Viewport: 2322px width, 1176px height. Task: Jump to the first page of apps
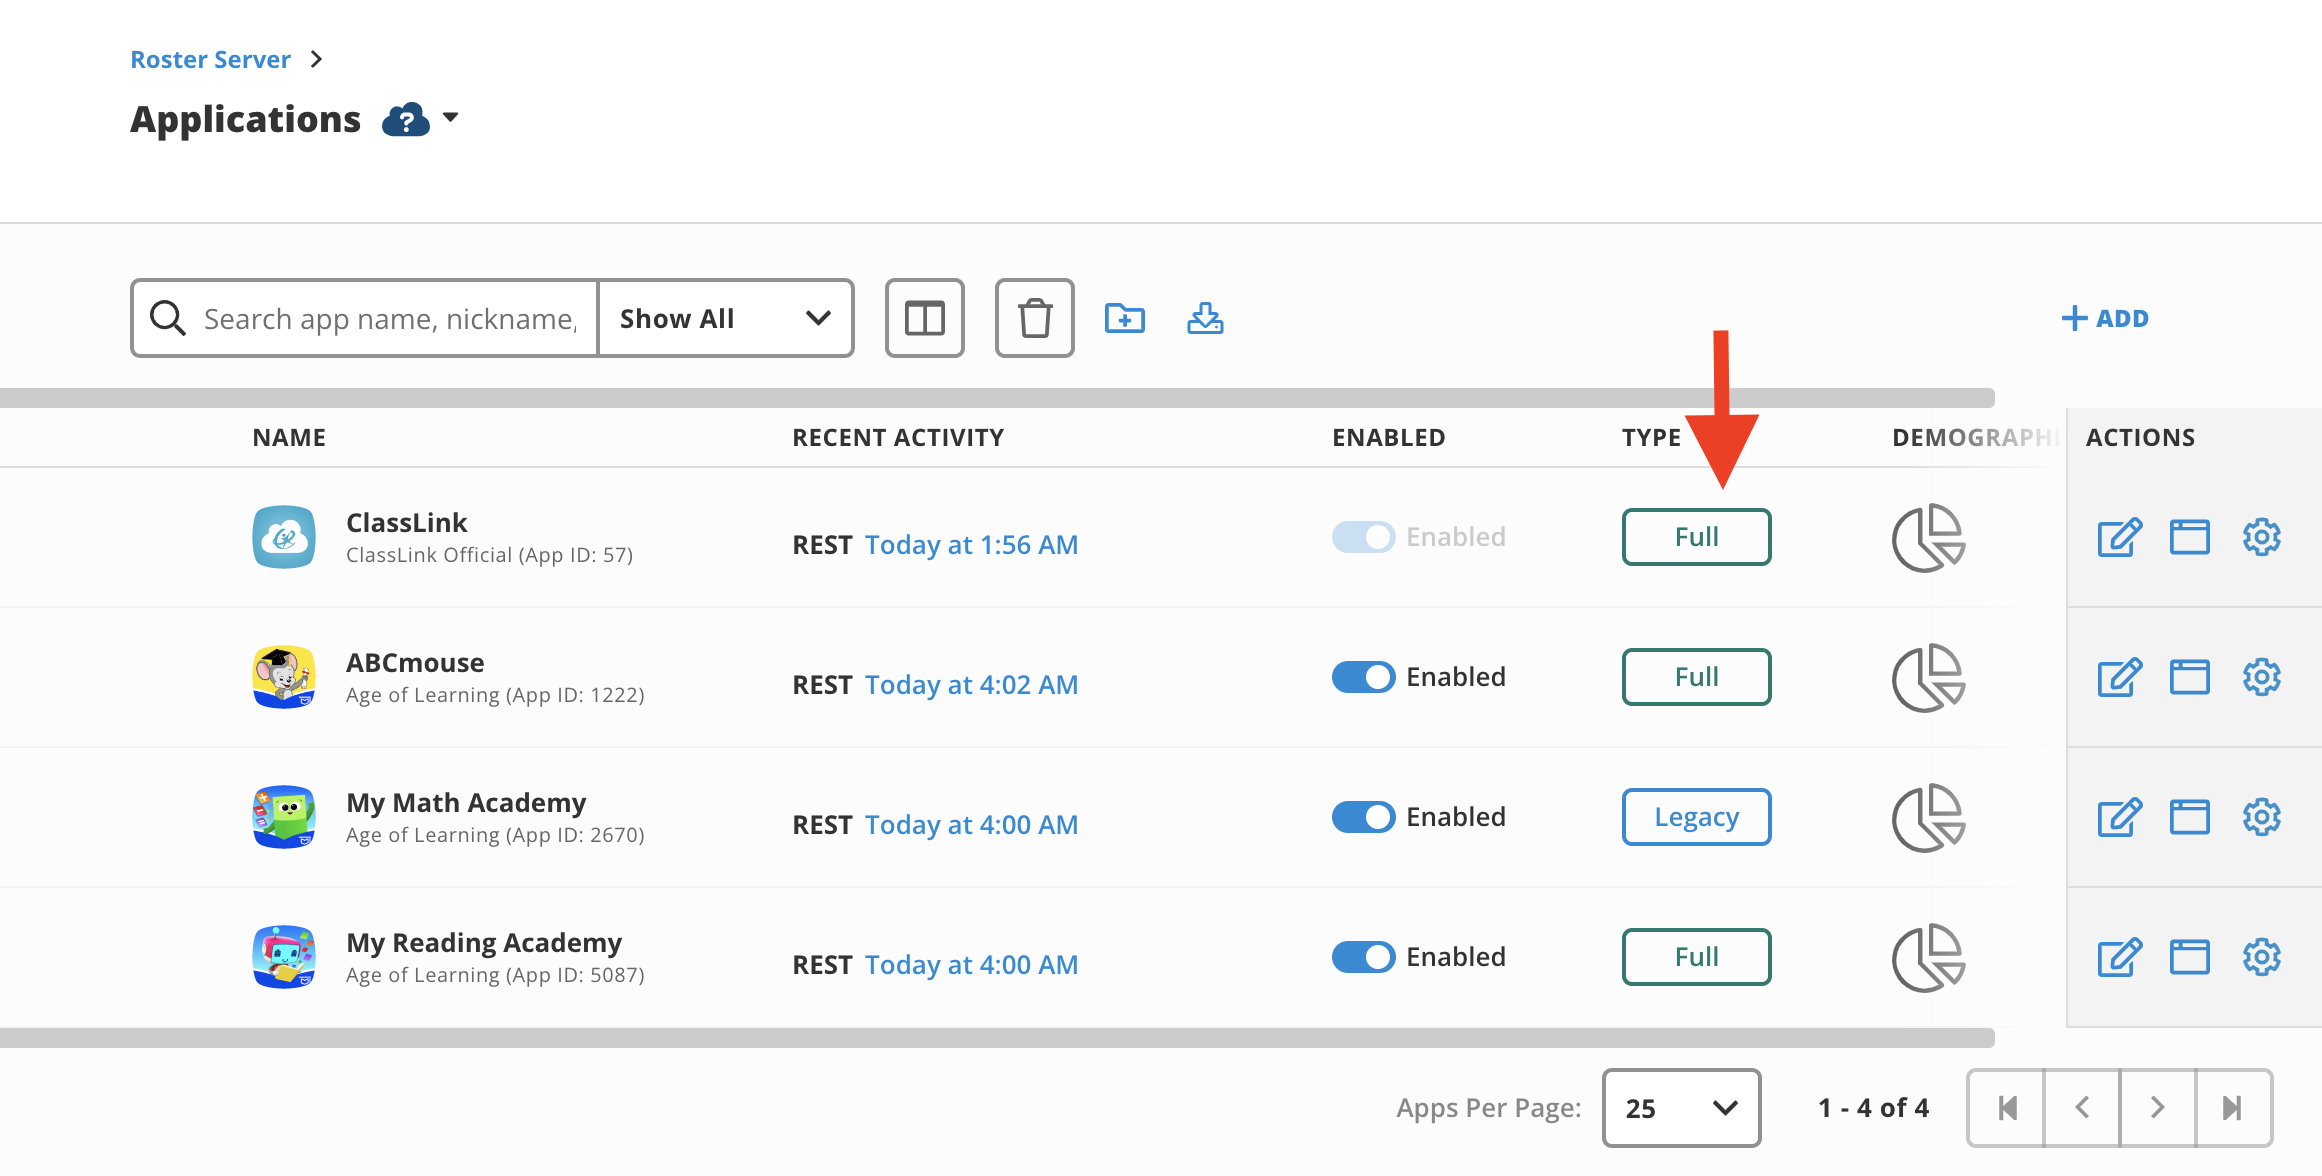click(2006, 1108)
